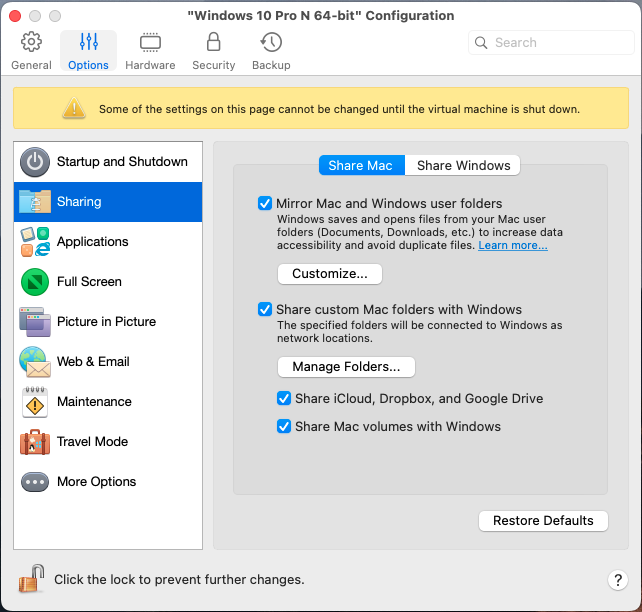642x612 pixels.
Task: Select the Full Screen label in the sidebar
Action: pyautogui.click(x=89, y=282)
